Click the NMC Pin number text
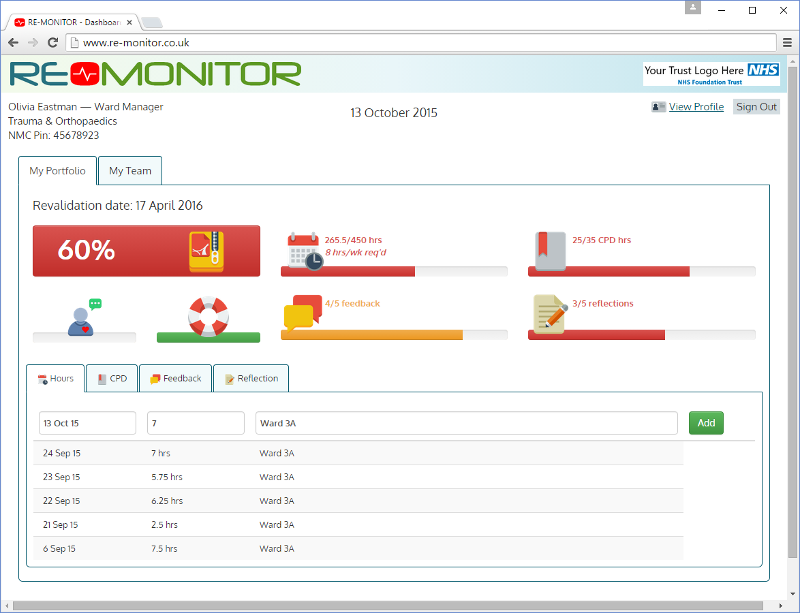 [54, 135]
